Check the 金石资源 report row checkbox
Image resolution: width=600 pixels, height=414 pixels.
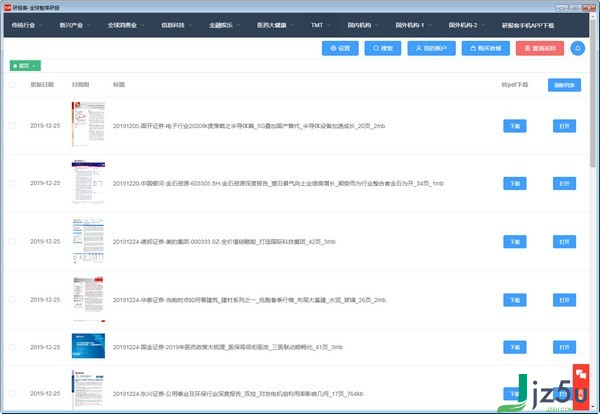coord(12,183)
